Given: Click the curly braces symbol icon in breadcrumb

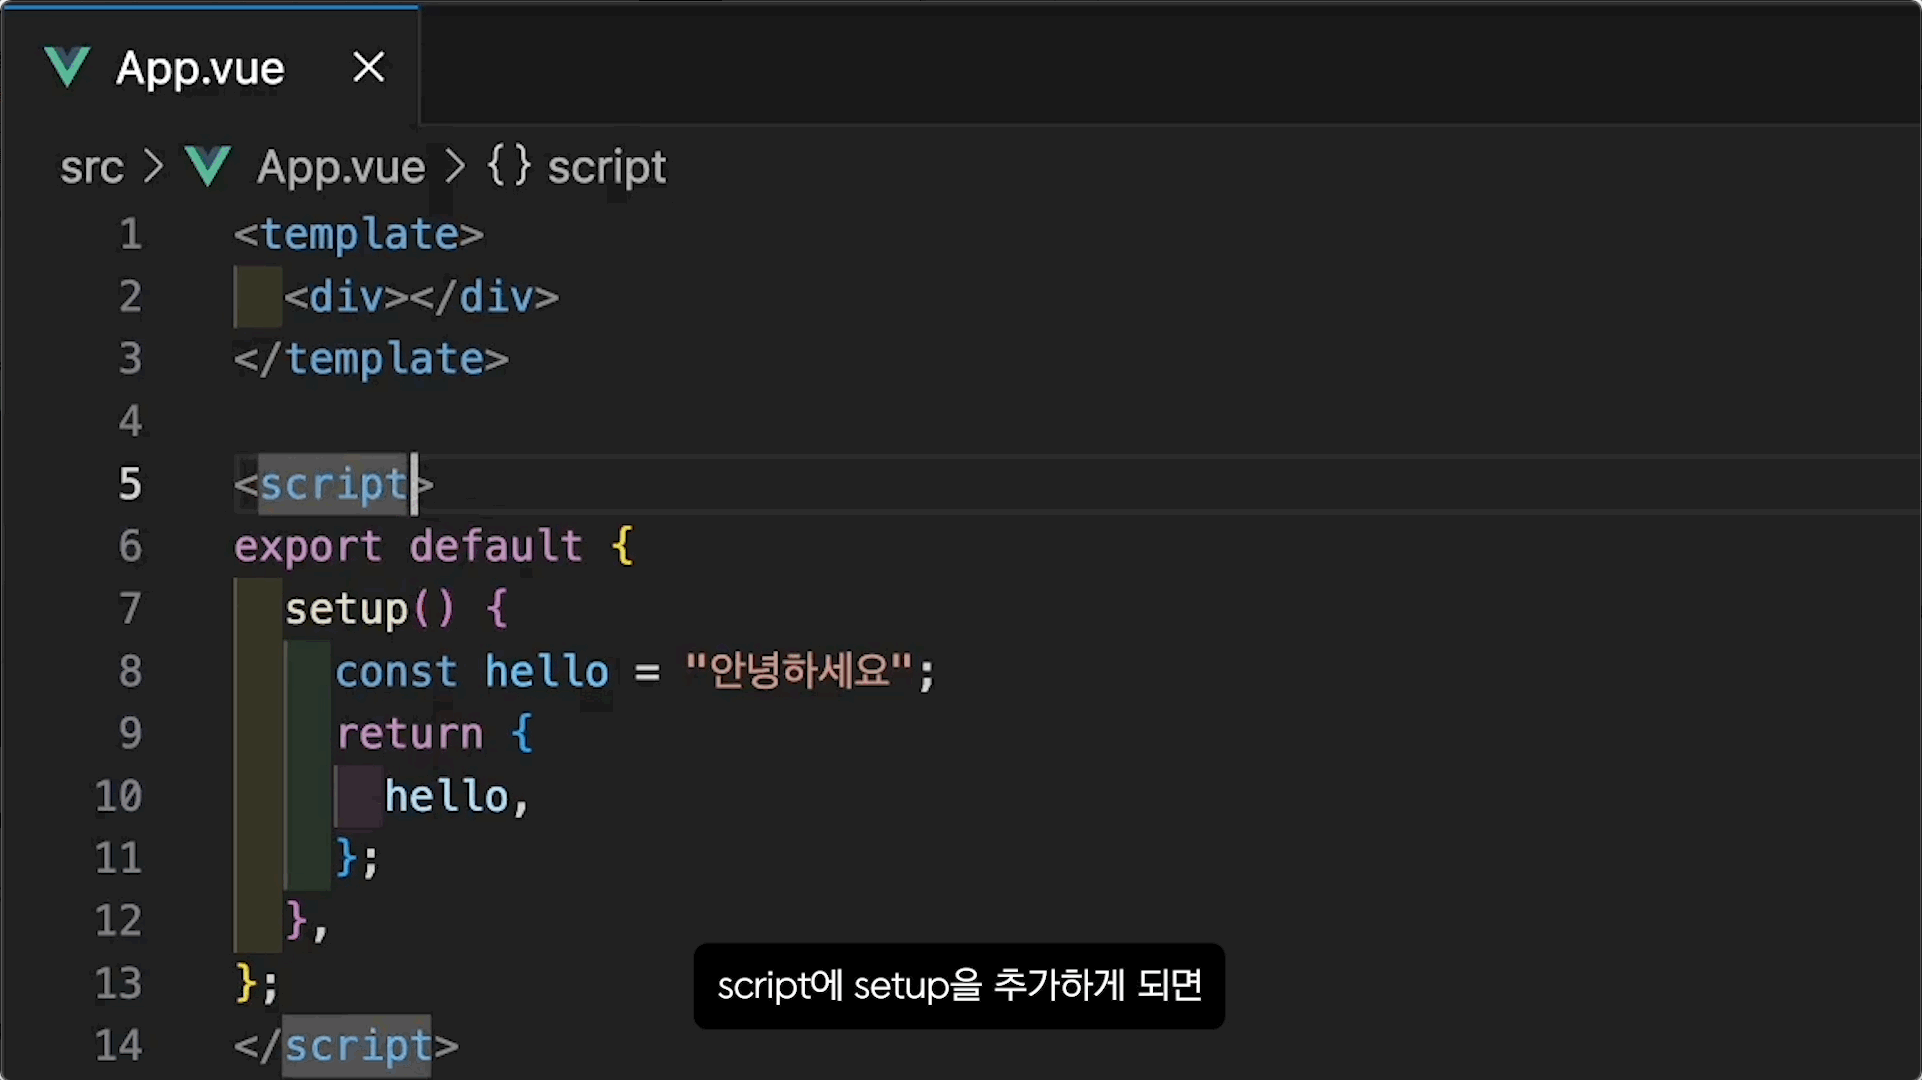Looking at the screenshot, I should click(508, 165).
